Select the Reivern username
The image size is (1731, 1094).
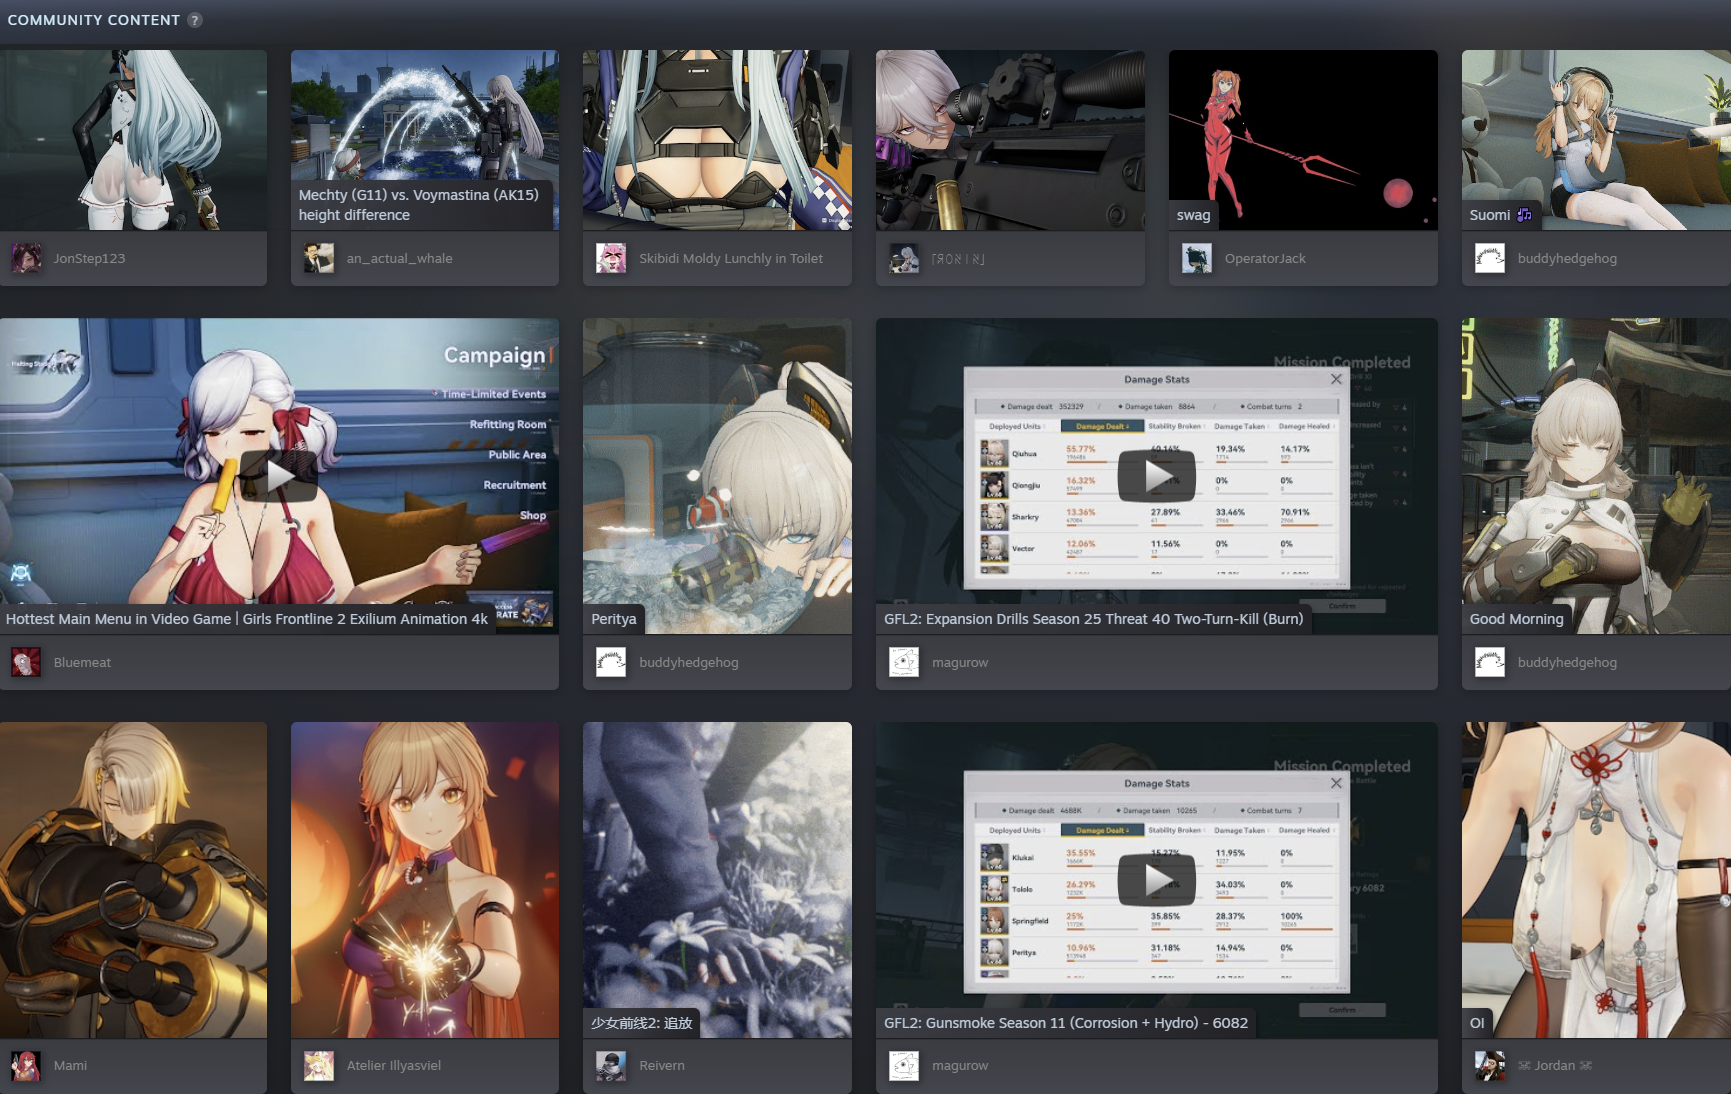click(x=662, y=1065)
